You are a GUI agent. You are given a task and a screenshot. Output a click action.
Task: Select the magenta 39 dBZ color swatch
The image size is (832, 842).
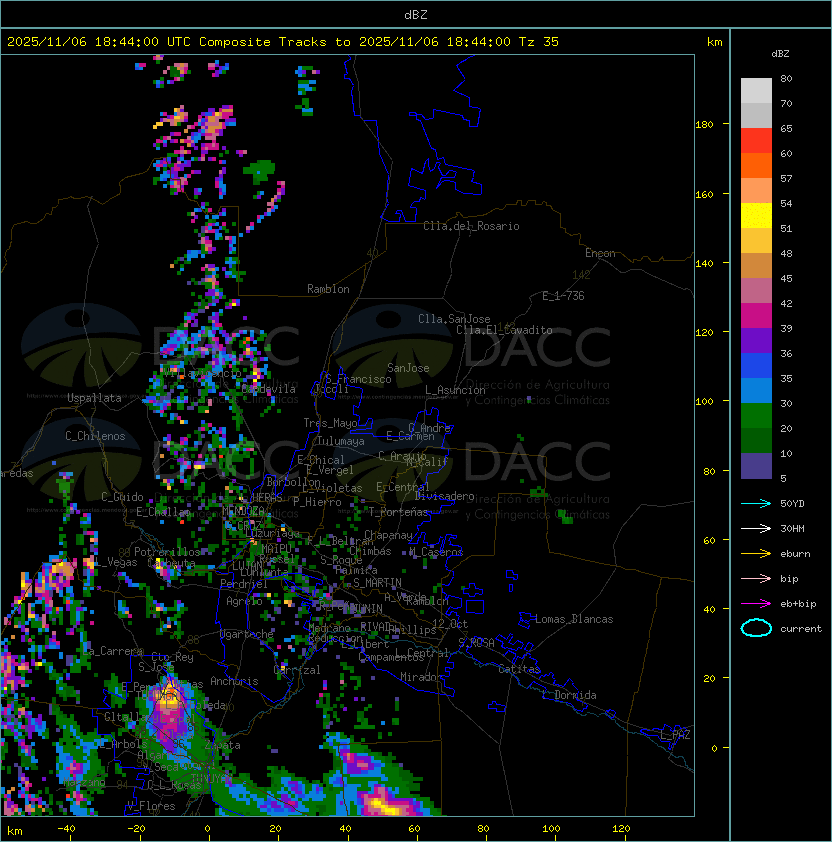[756, 316]
